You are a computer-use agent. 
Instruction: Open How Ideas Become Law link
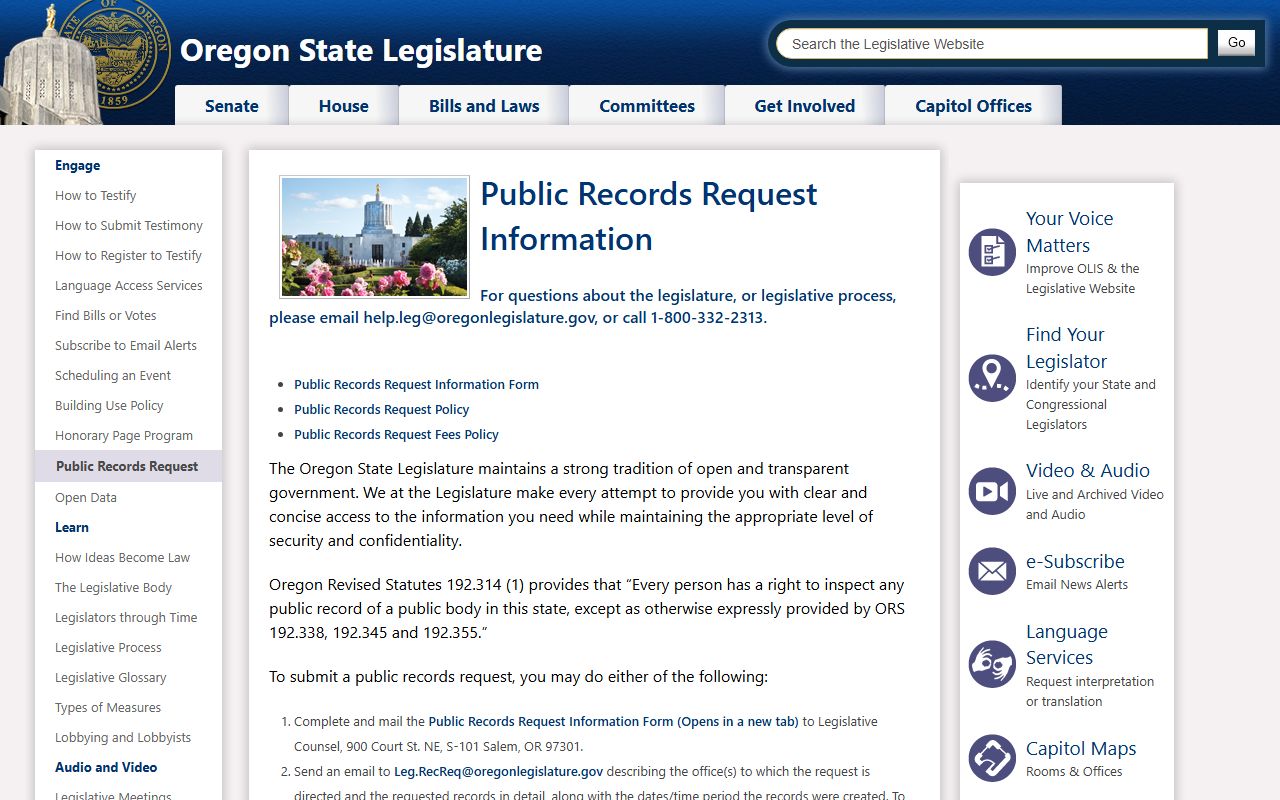(x=122, y=557)
